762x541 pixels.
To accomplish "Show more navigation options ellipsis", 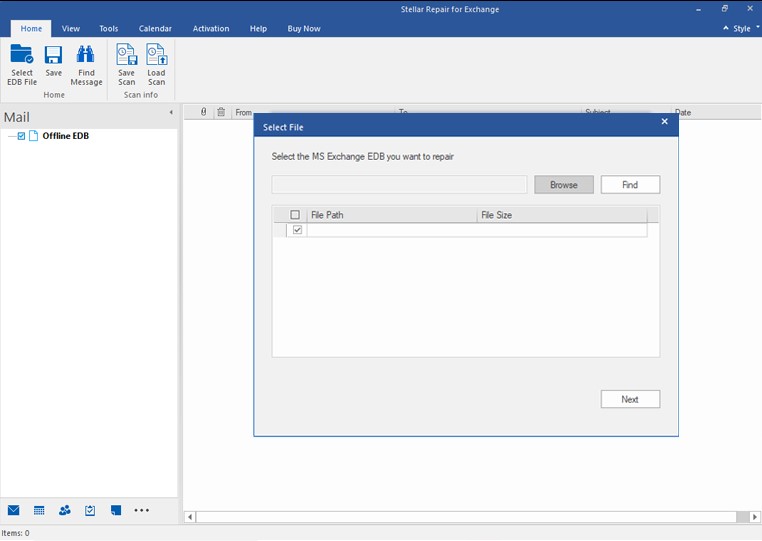I will click(x=141, y=510).
